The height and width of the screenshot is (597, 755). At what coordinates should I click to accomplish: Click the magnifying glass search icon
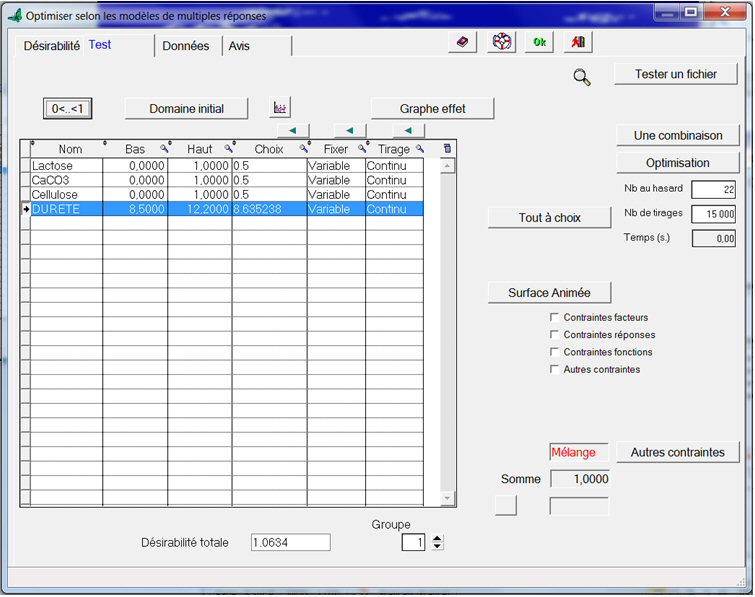click(x=582, y=78)
